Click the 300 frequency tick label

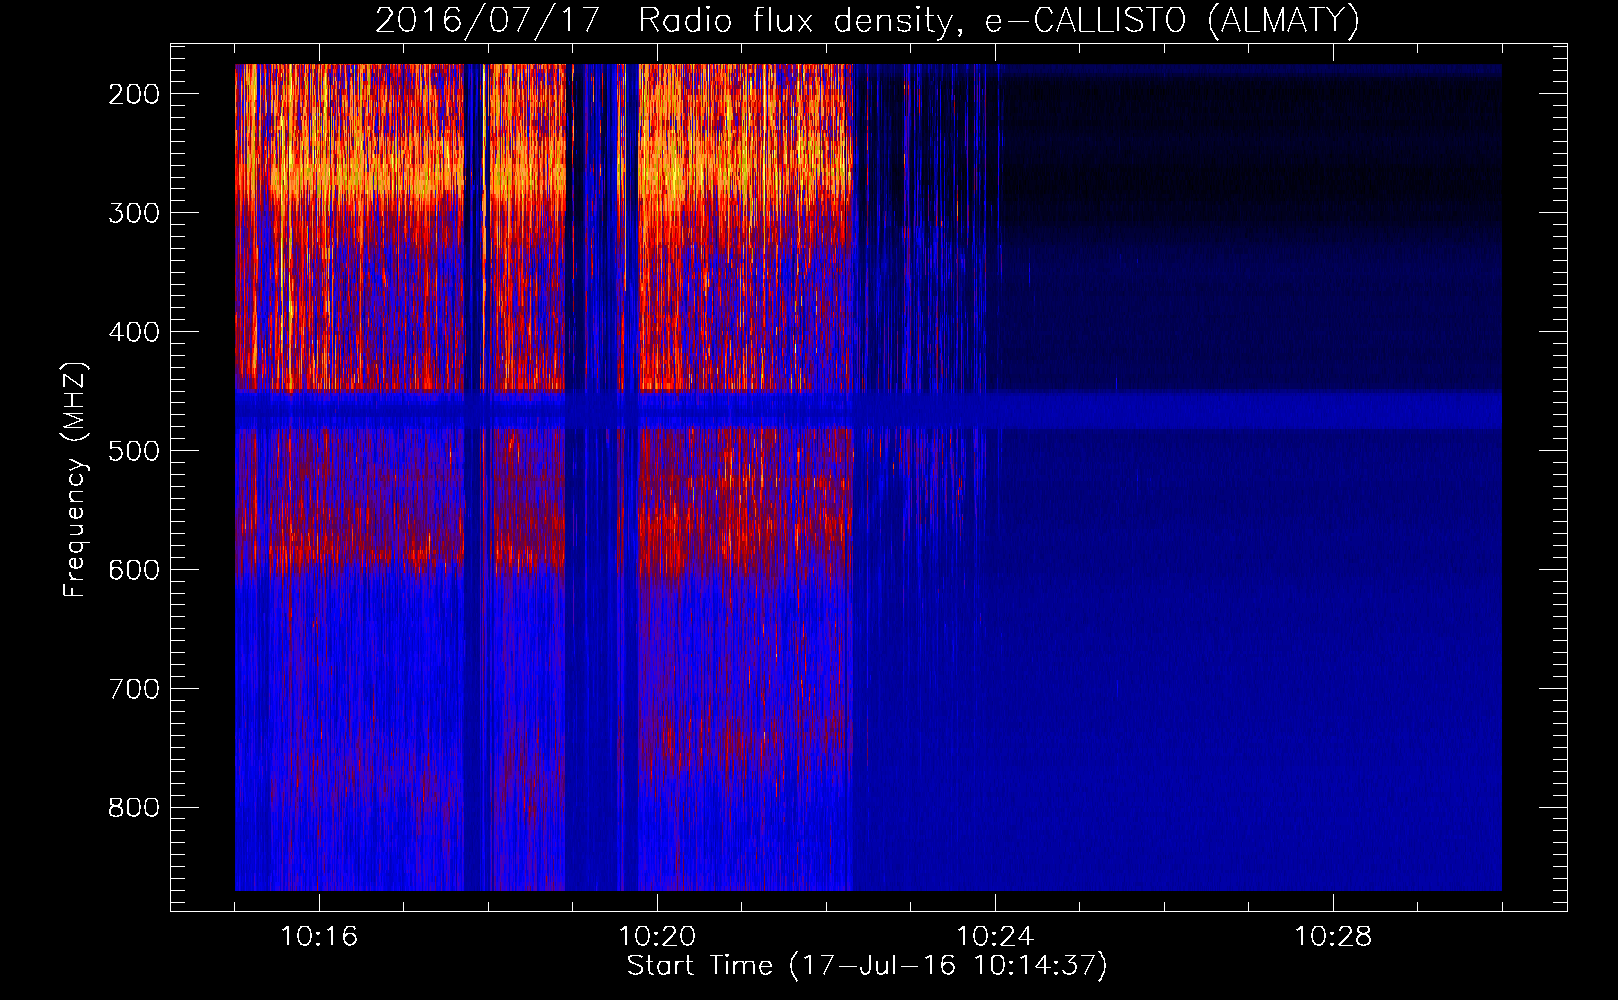[x=134, y=213]
